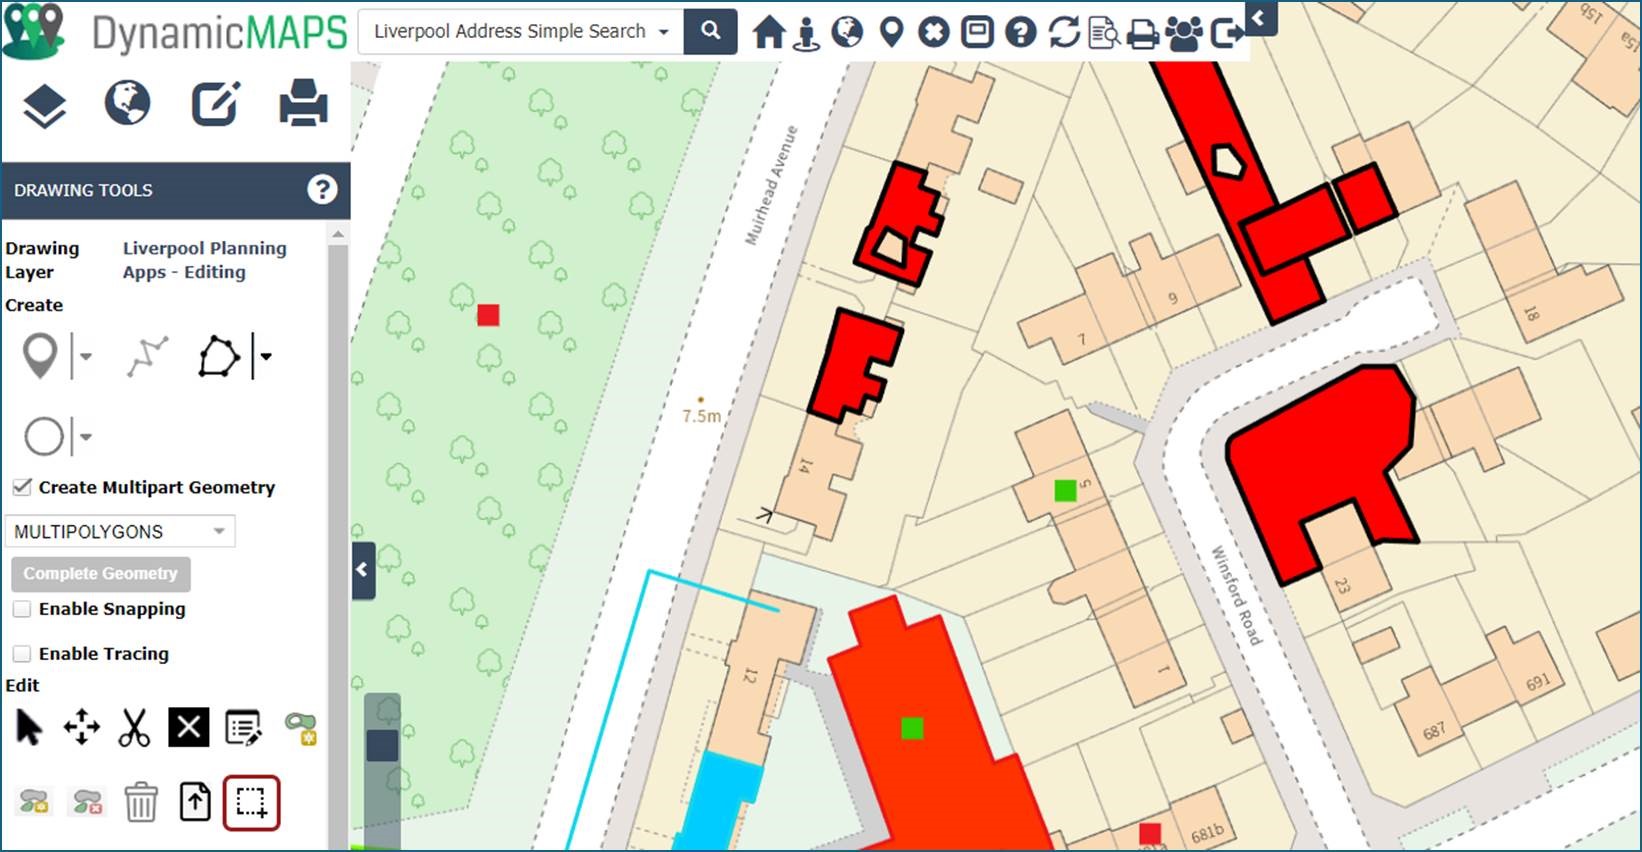Click the Home icon in top toolbar

click(x=769, y=32)
